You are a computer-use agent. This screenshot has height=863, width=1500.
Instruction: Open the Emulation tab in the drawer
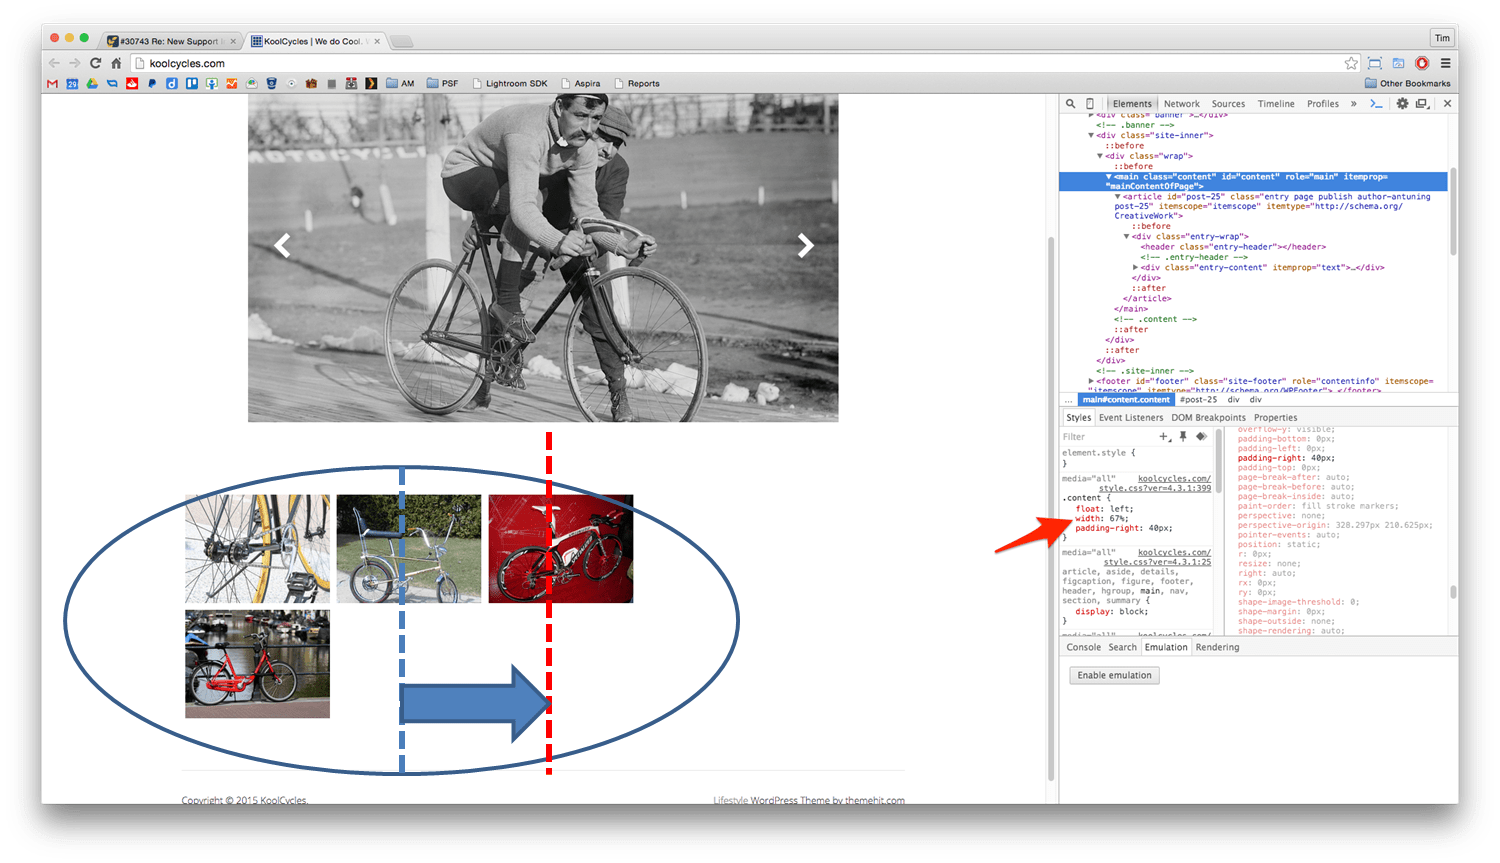pos(1166,647)
